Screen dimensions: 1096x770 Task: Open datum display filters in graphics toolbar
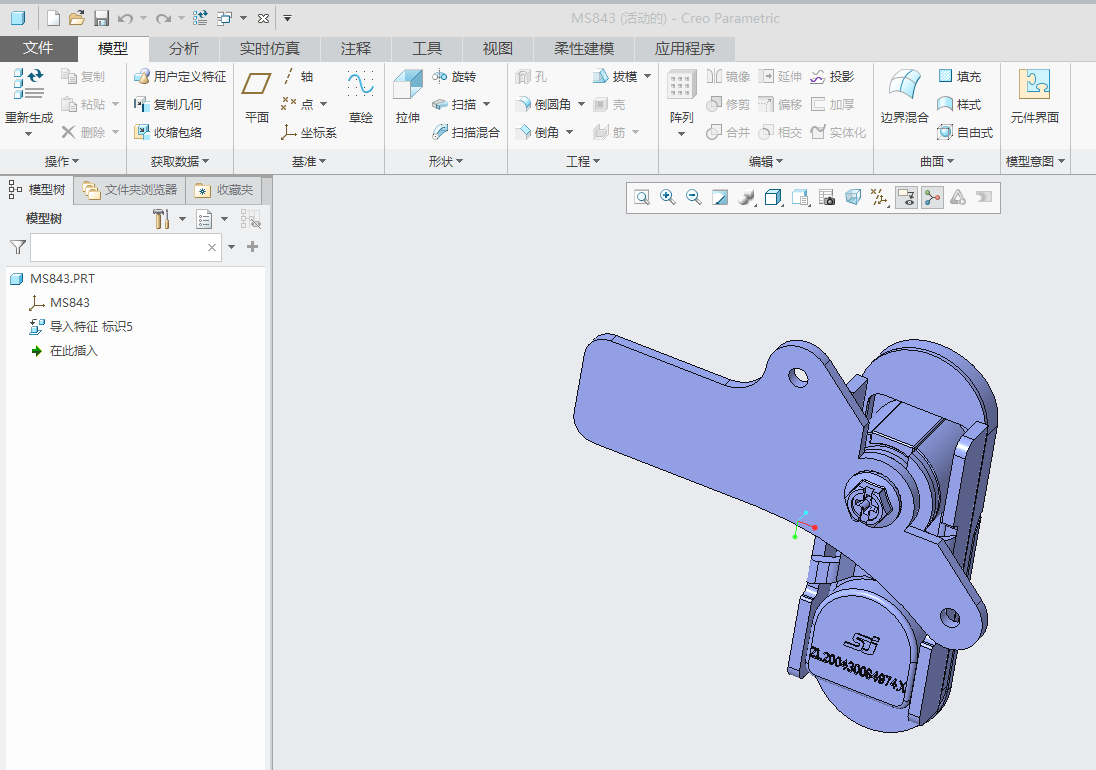pyautogui.click(x=879, y=198)
